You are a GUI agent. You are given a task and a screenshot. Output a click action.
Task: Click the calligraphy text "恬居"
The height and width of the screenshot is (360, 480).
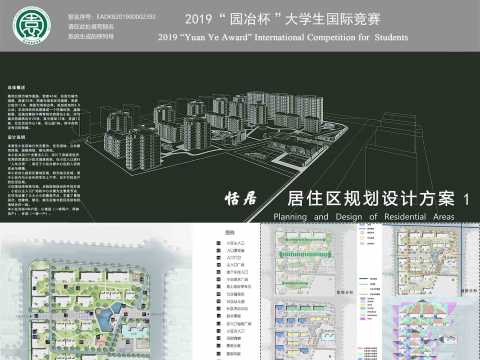coord(241,199)
